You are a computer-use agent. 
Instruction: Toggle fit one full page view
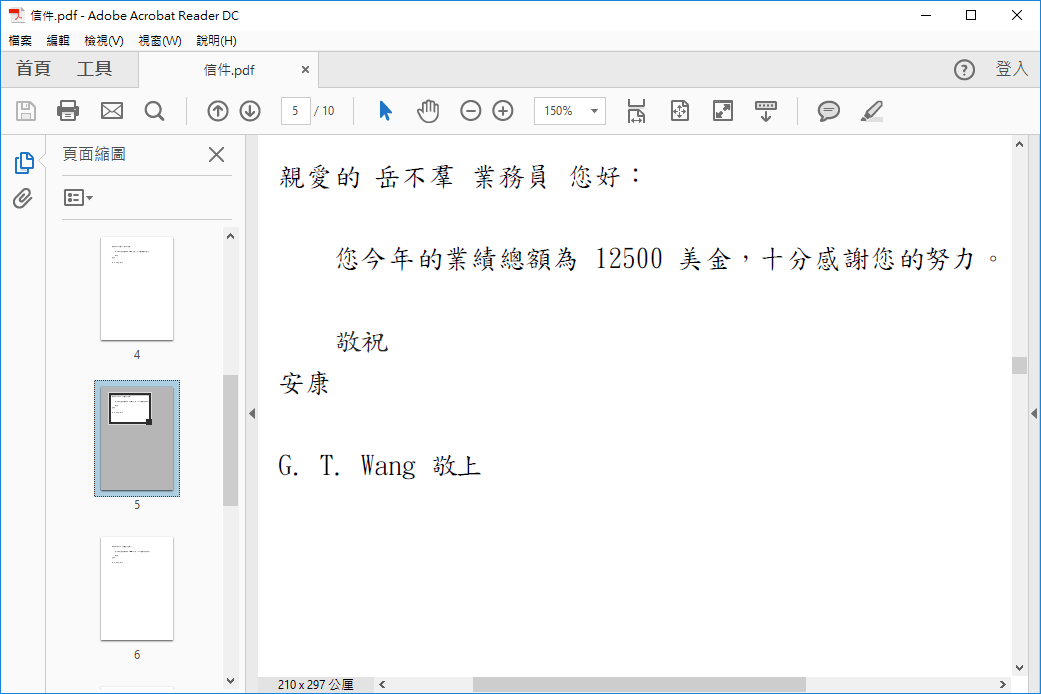point(679,111)
